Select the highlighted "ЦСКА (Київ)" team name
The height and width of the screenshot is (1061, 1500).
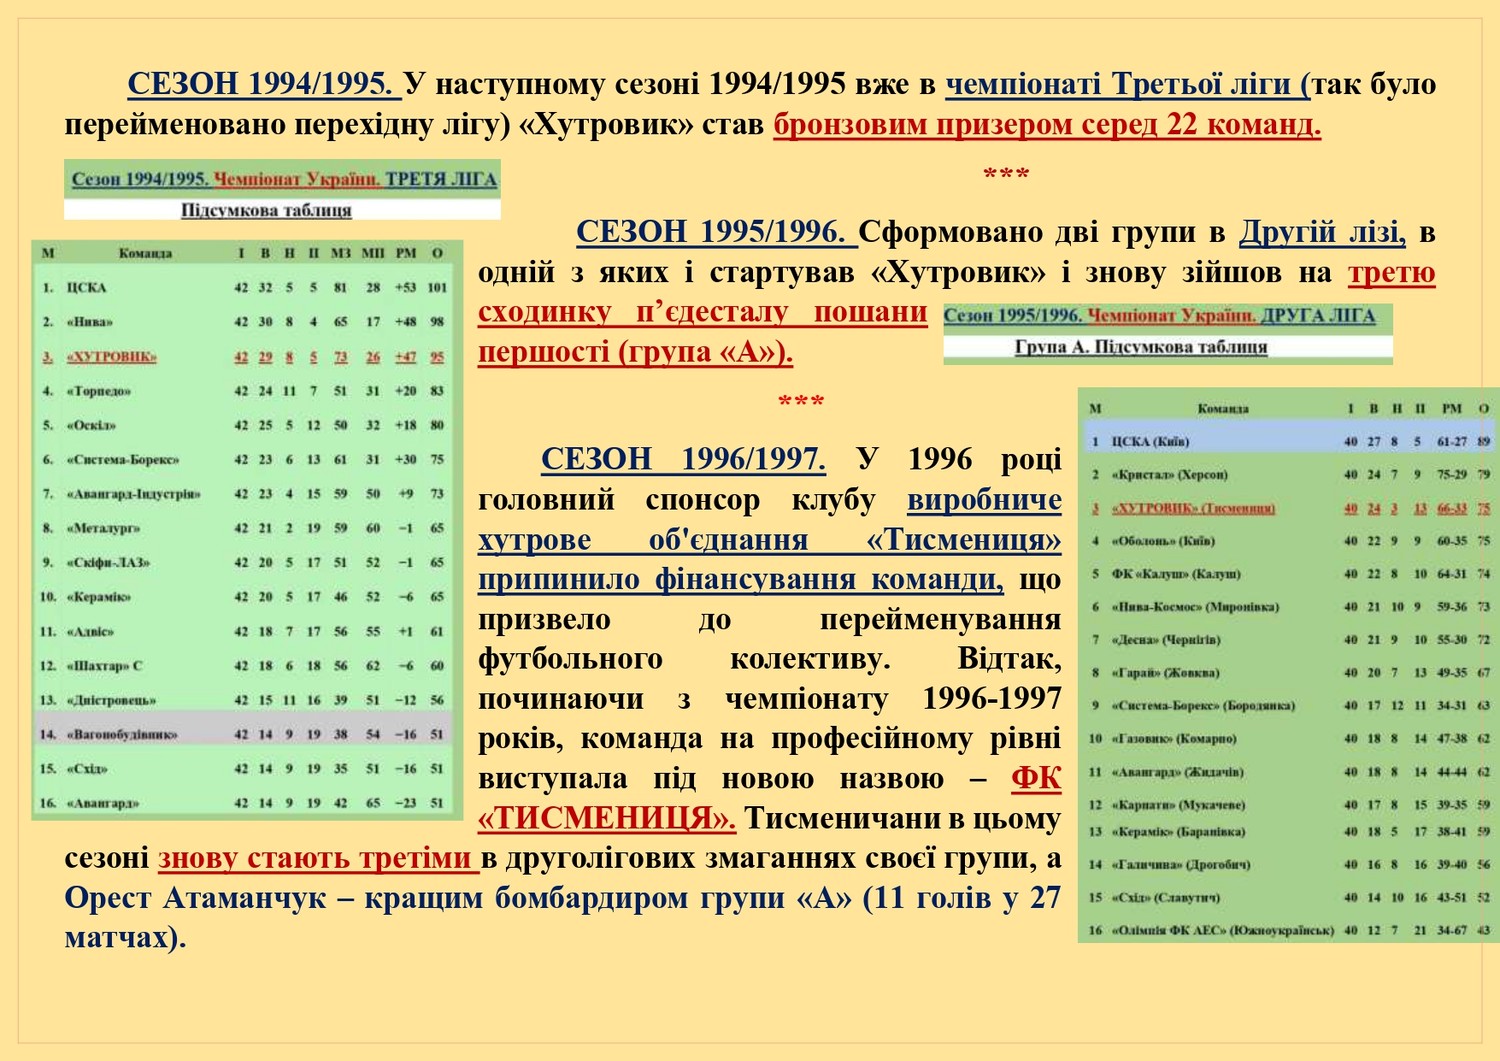(x=1150, y=442)
